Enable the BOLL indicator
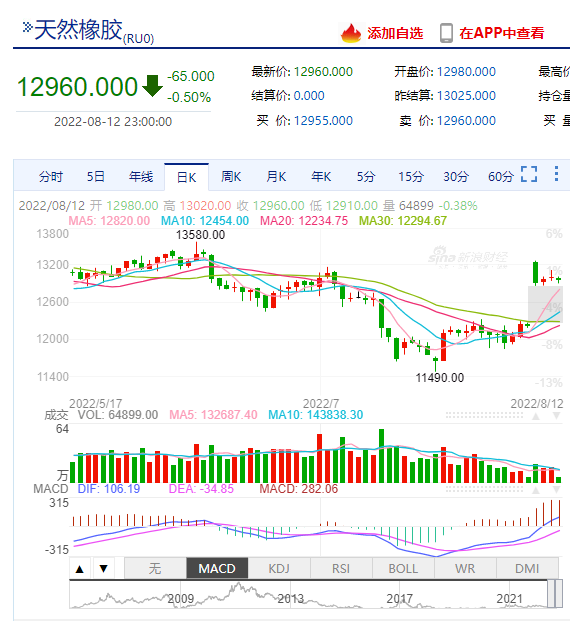The height and width of the screenshot is (621, 570). (x=403, y=569)
